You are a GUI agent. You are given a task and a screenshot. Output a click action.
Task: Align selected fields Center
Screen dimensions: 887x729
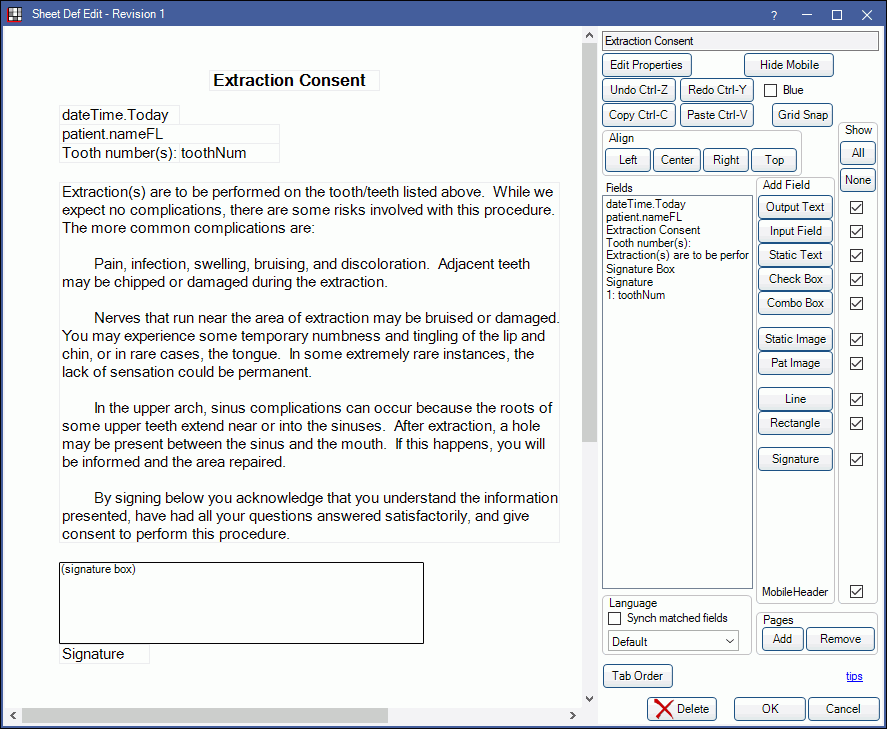tap(677, 160)
